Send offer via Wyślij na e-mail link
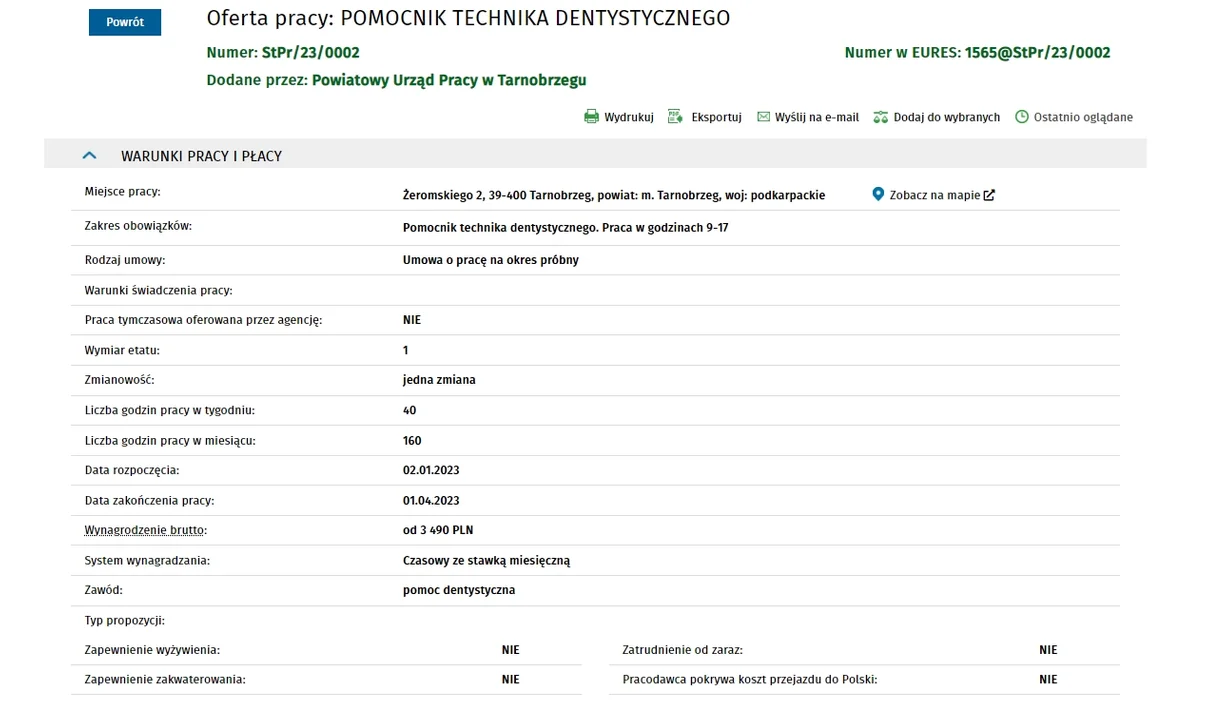 click(817, 117)
